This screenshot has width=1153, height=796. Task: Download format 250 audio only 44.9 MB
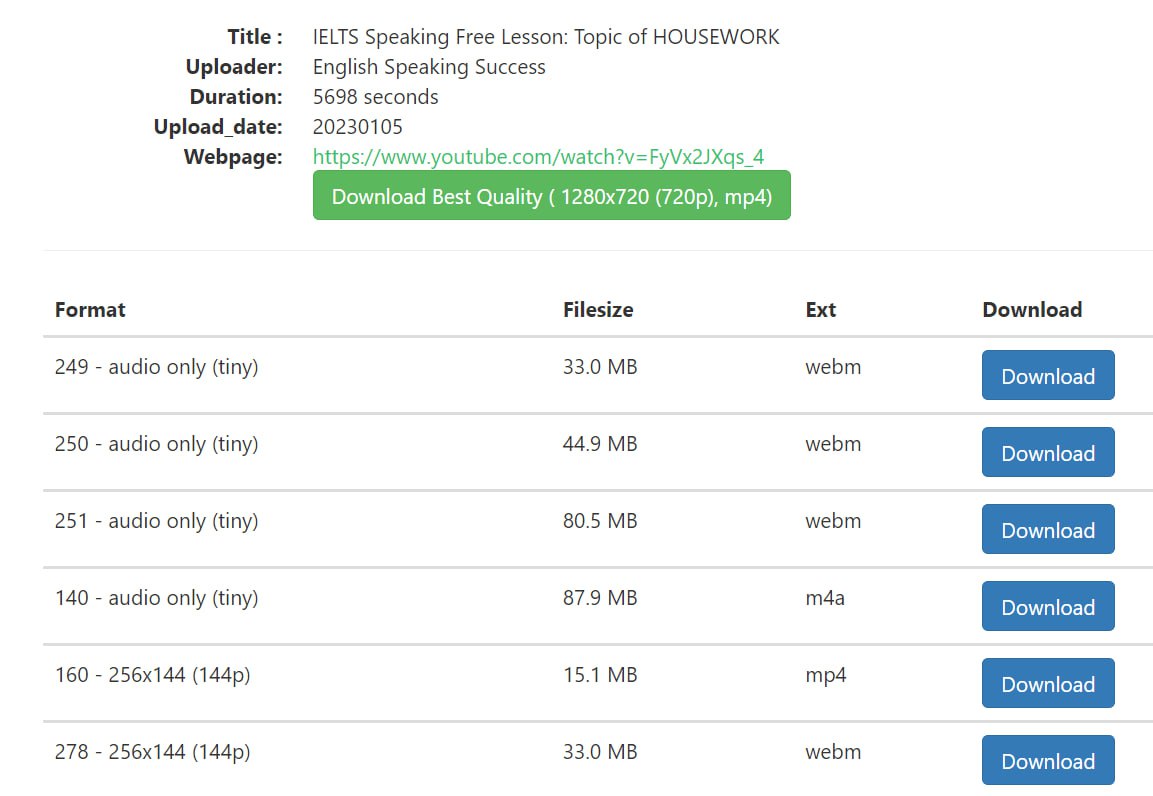point(1048,452)
